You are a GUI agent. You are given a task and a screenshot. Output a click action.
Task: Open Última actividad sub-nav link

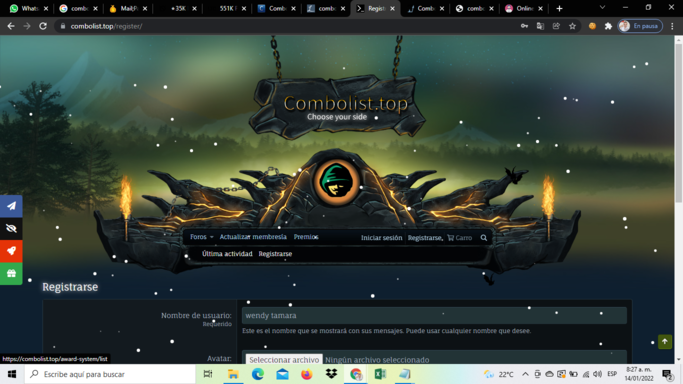pos(227,254)
